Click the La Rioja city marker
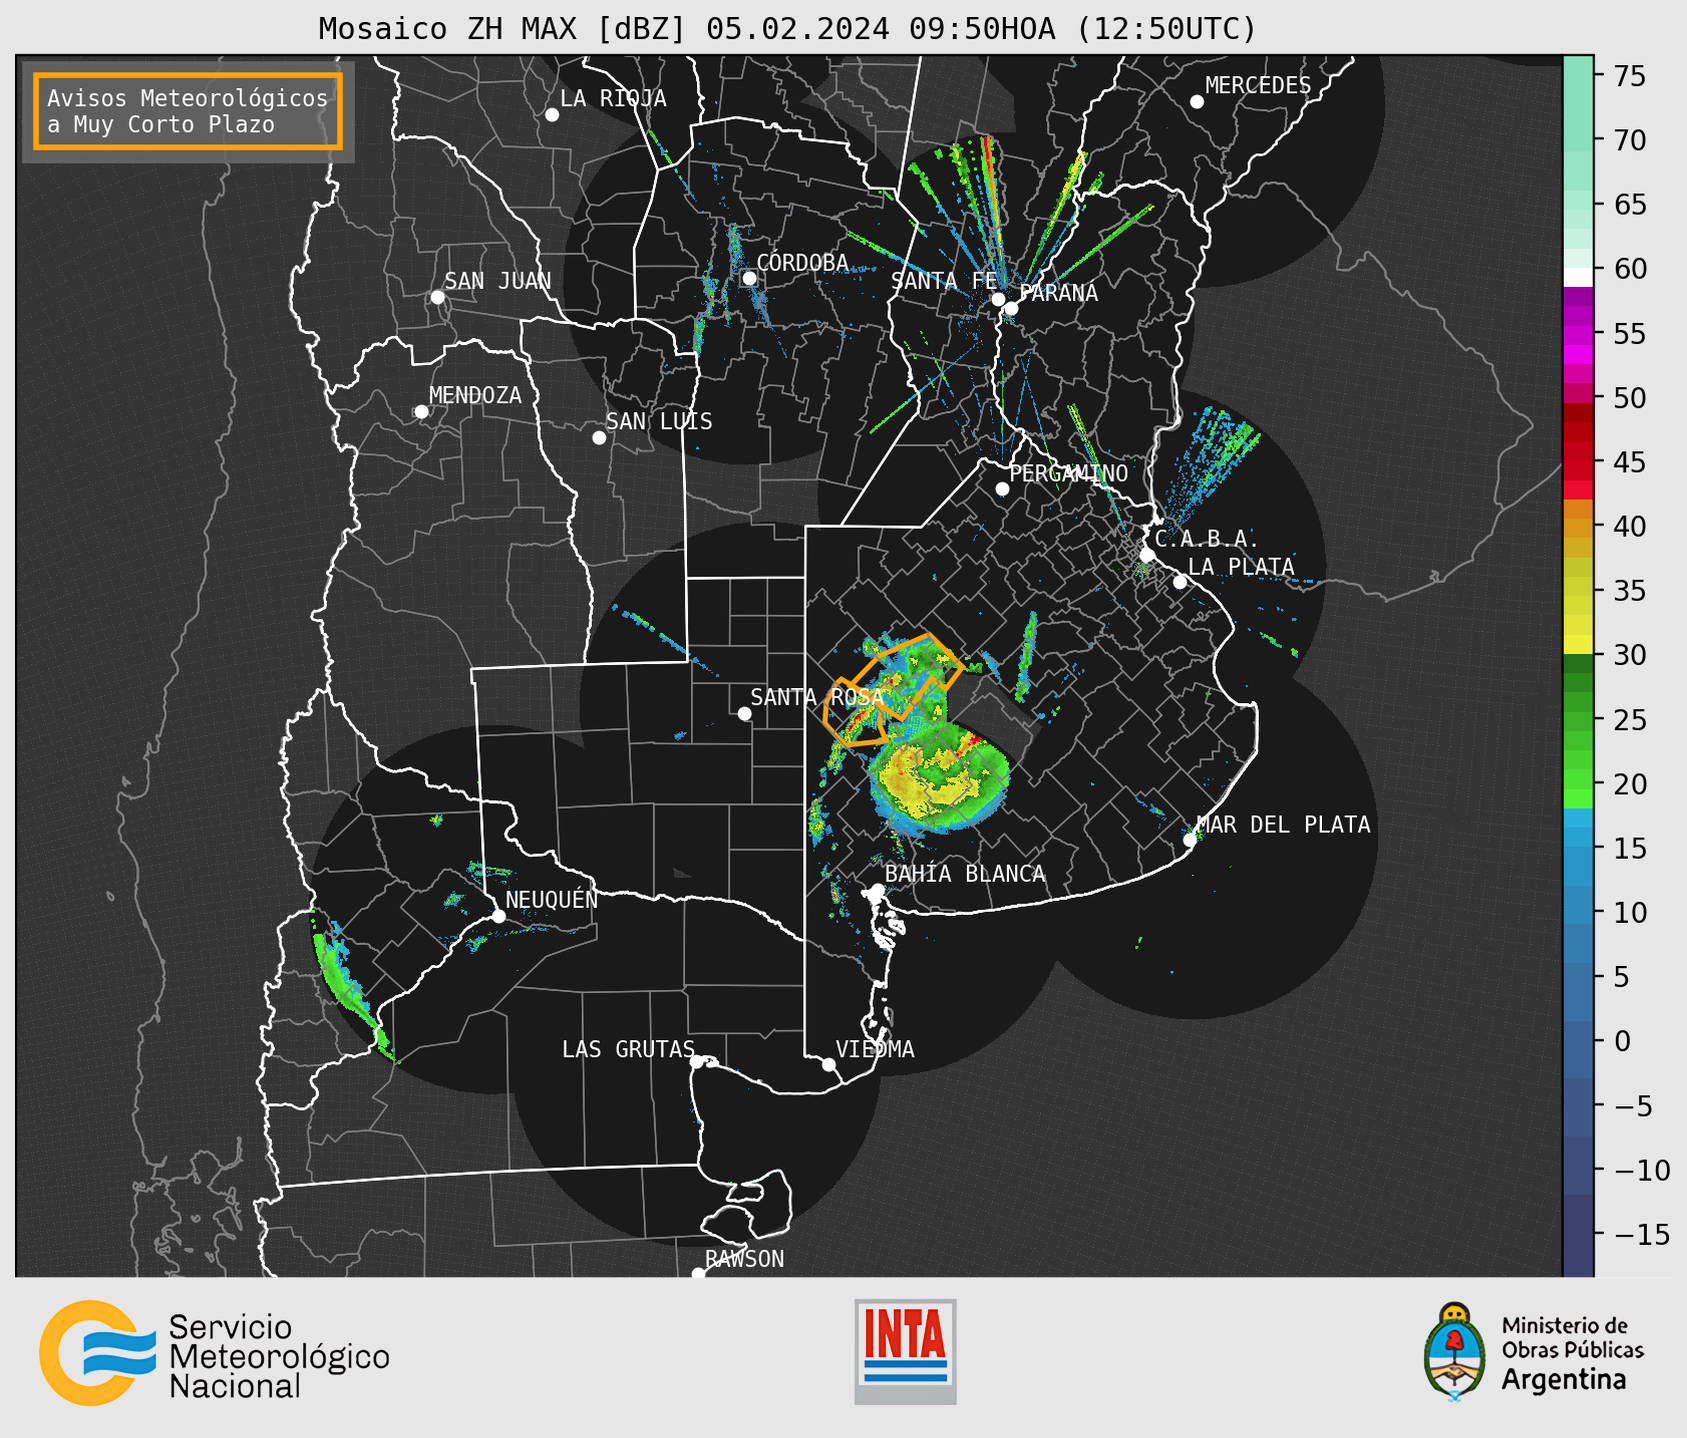Screen dimensions: 1687x1438 click(x=552, y=115)
